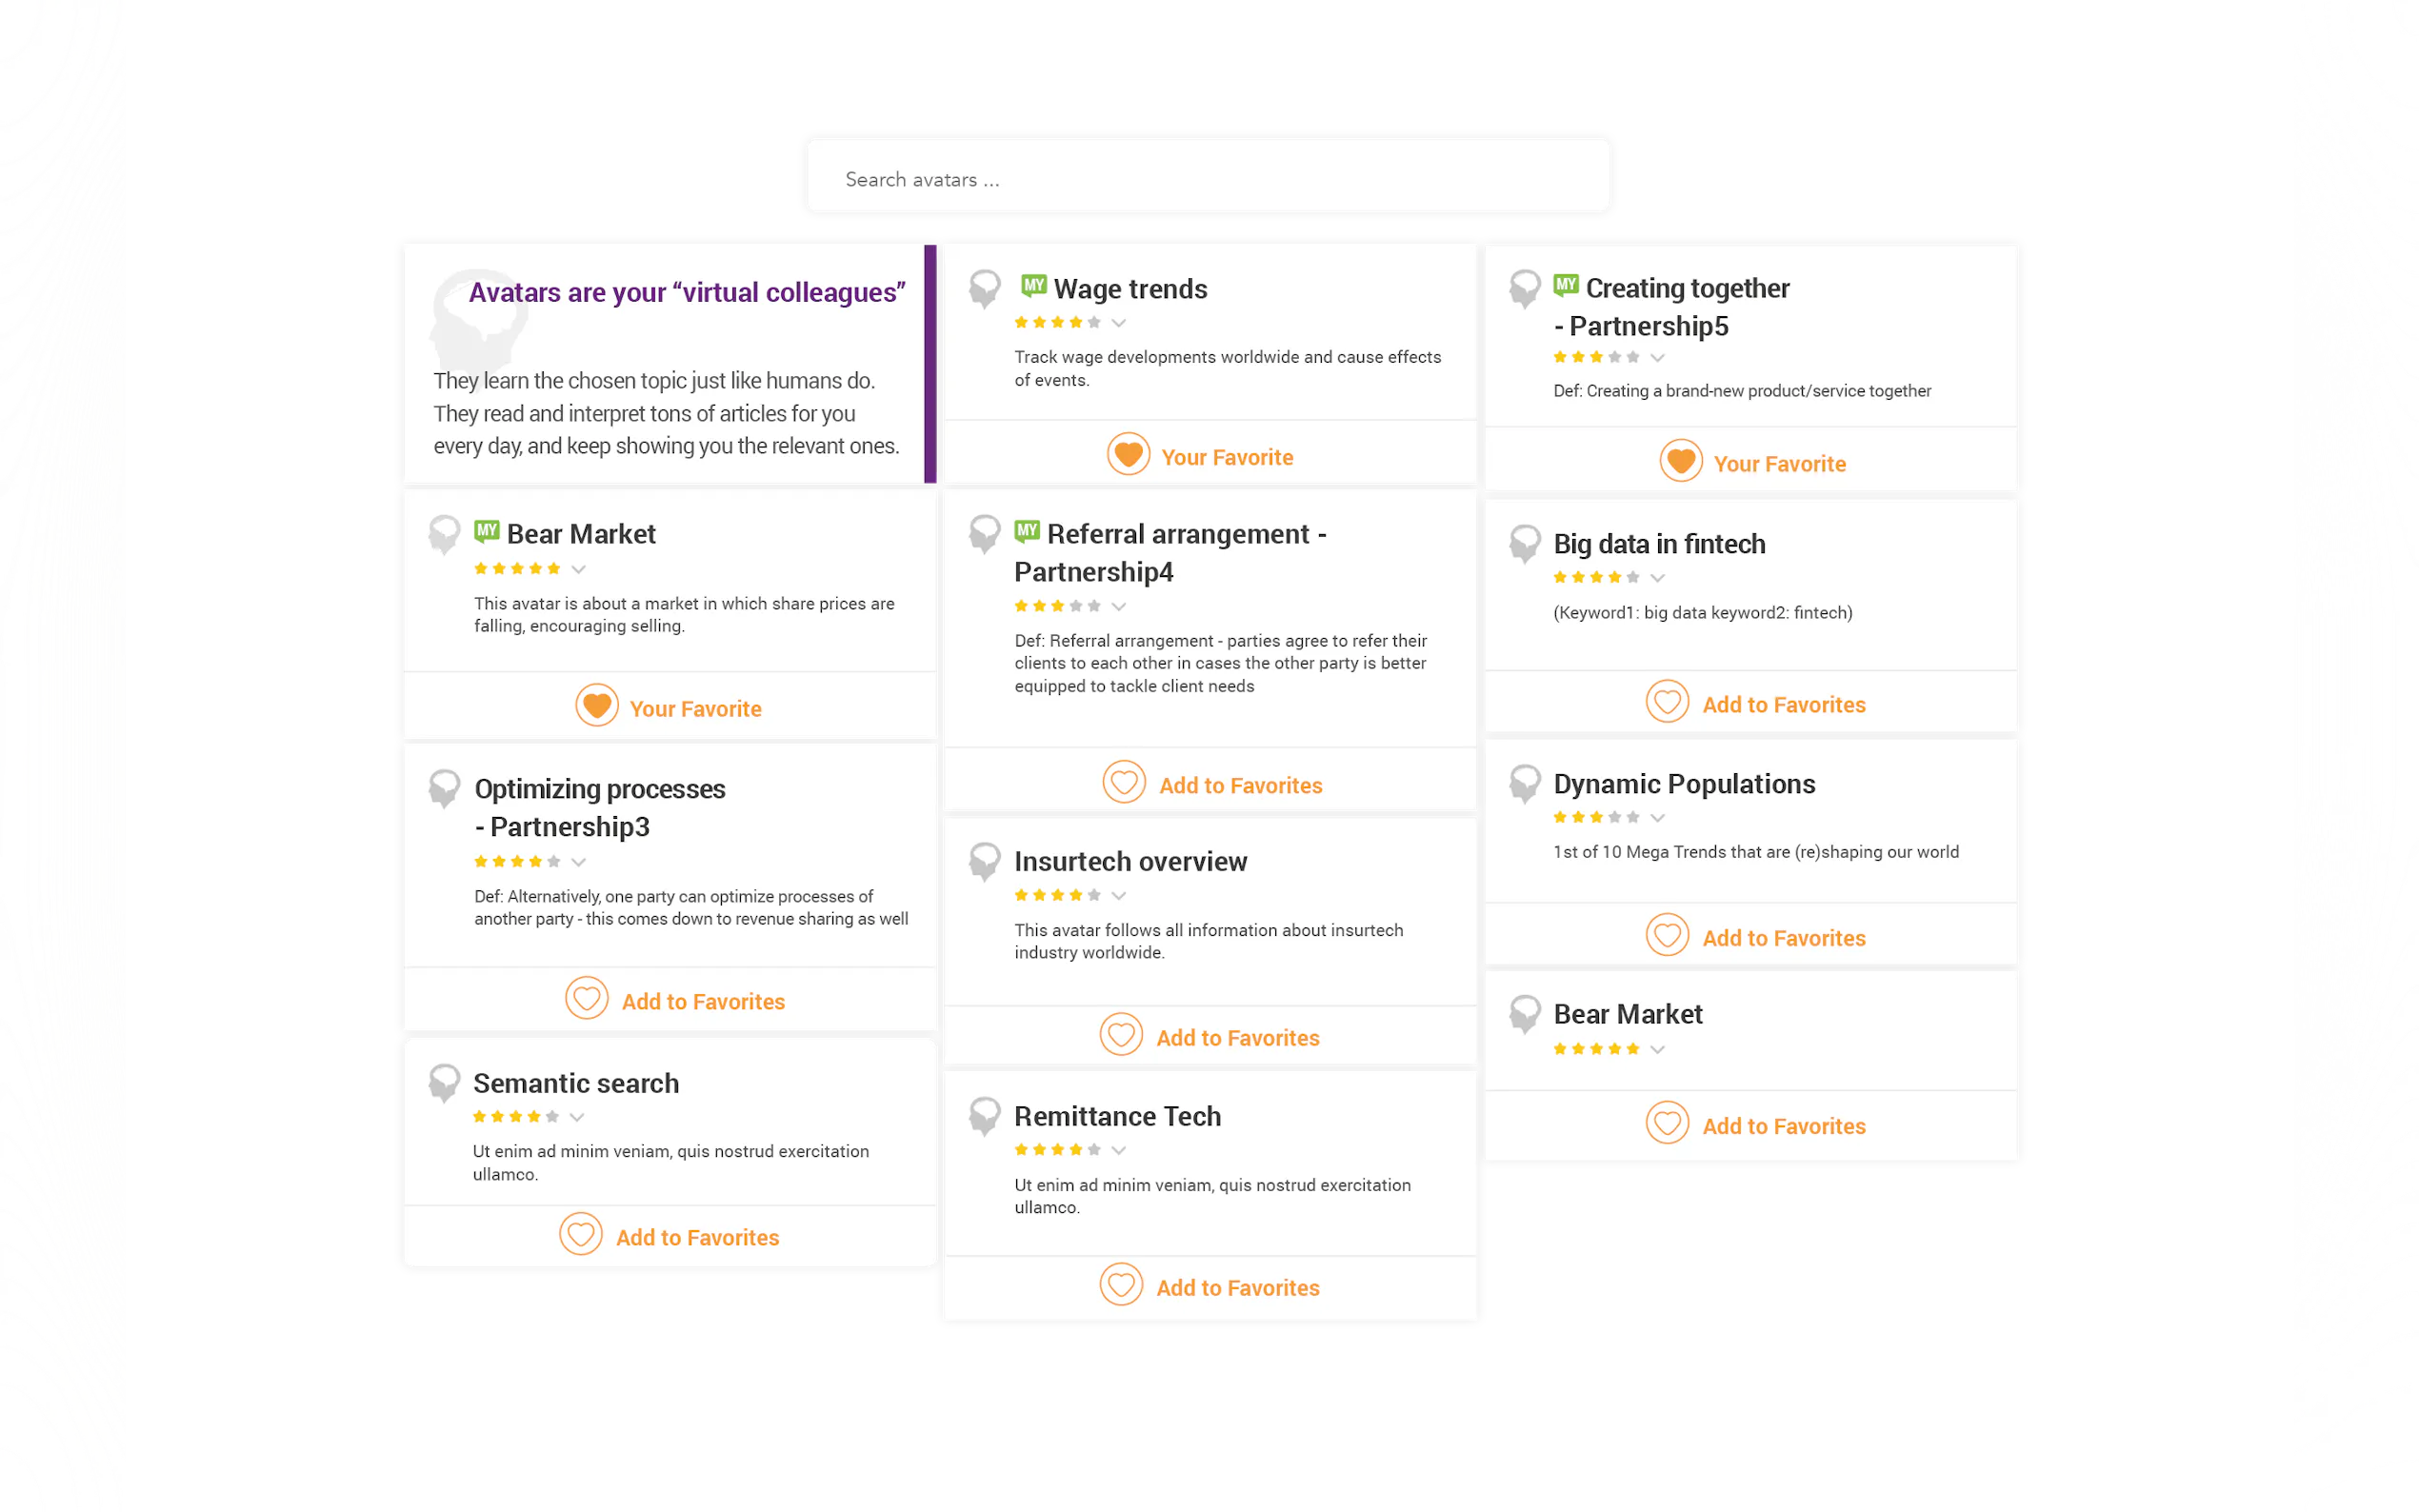Open the Optimizing processes - Partnership3 title

[x=599, y=807]
